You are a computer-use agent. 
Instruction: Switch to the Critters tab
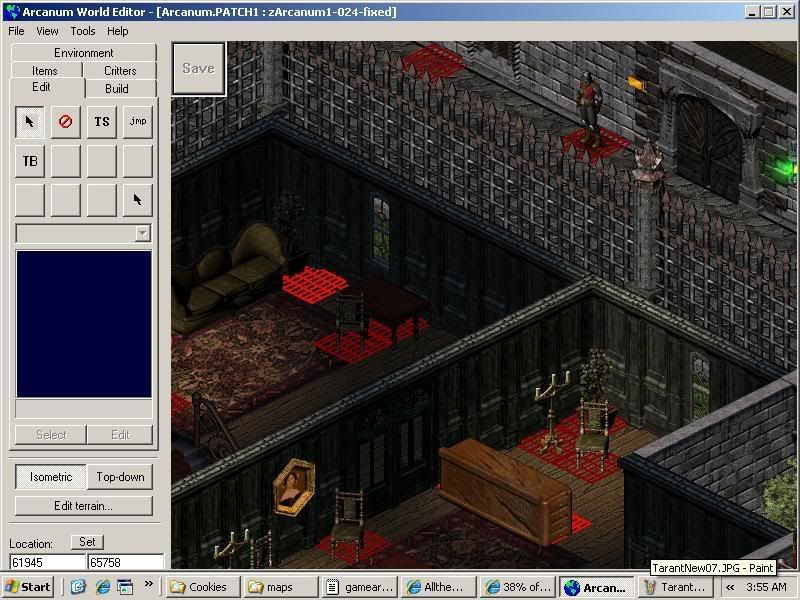point(120,70)
